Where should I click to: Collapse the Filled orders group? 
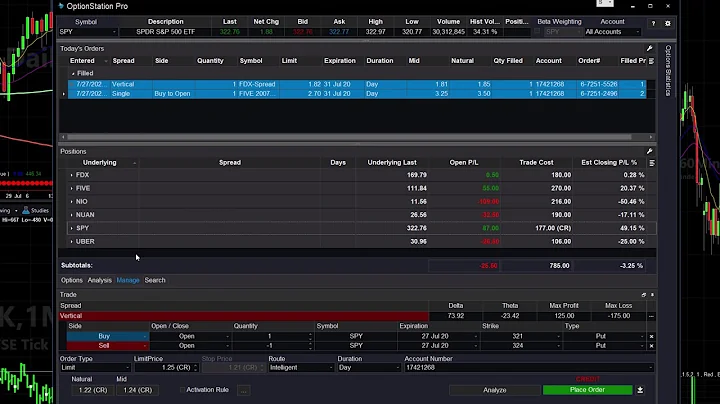(x=73, y=73)
